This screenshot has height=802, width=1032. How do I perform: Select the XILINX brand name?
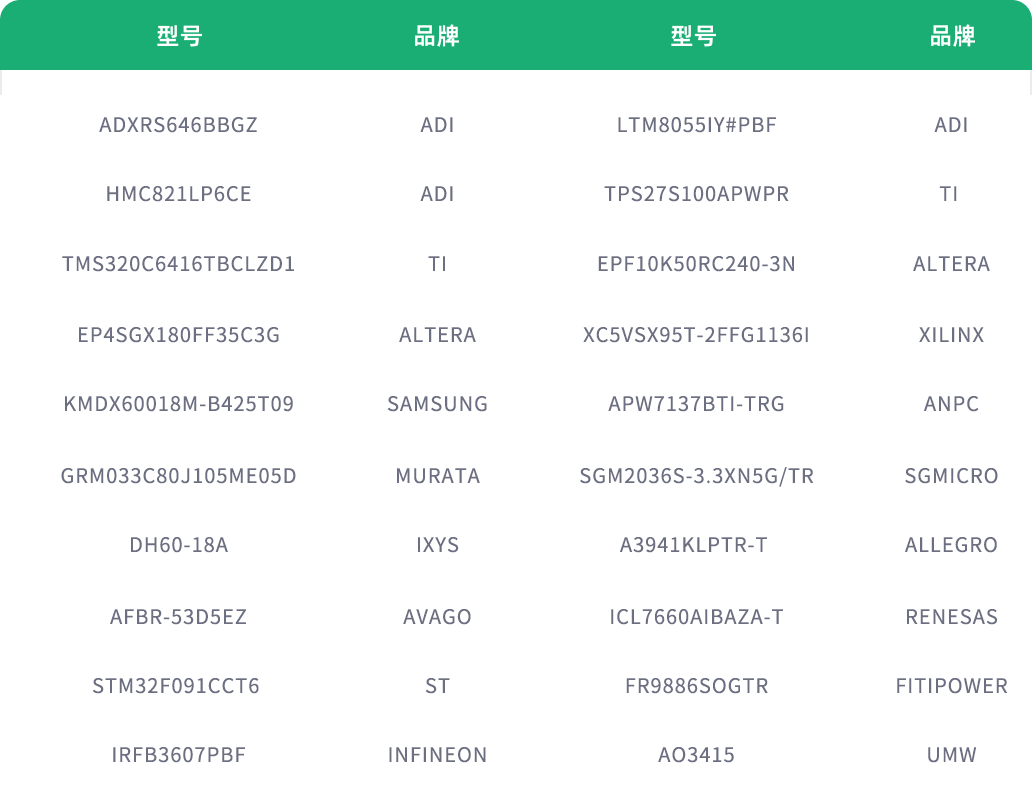(x=952, y=335)
